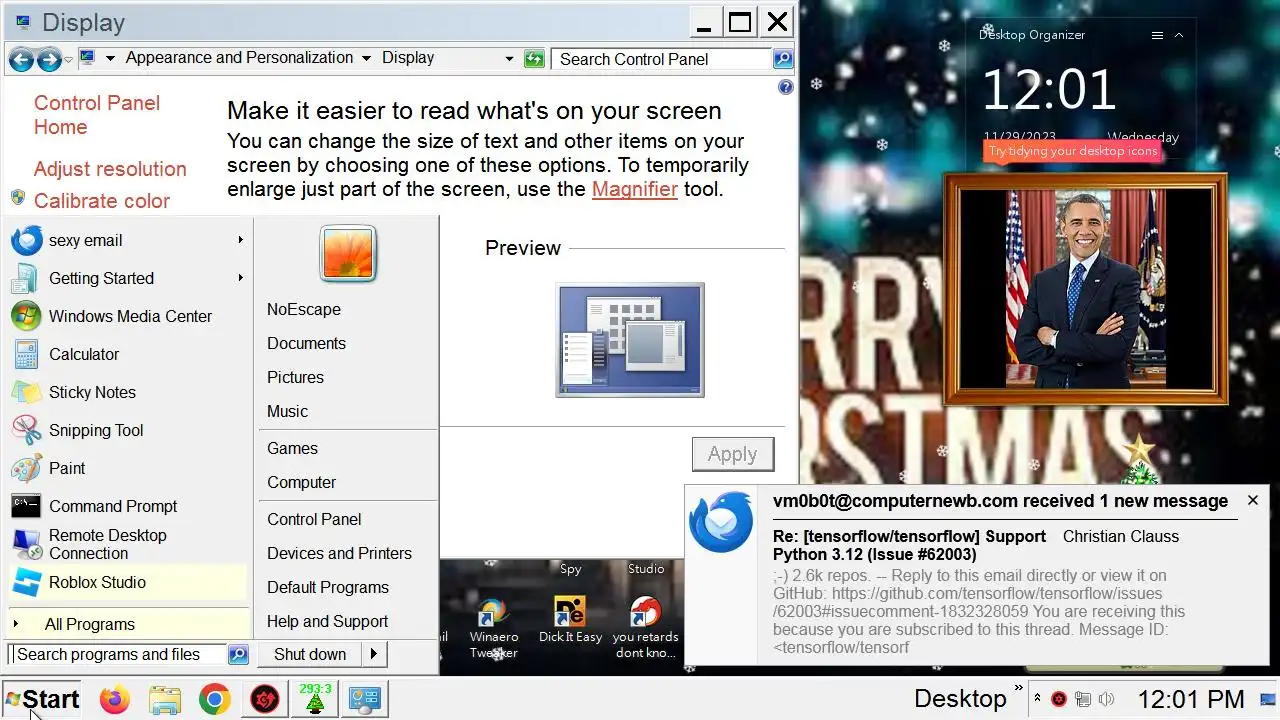
Task: Dismiss the Thunderbird new message notification
Action: tap(1253, 500)
